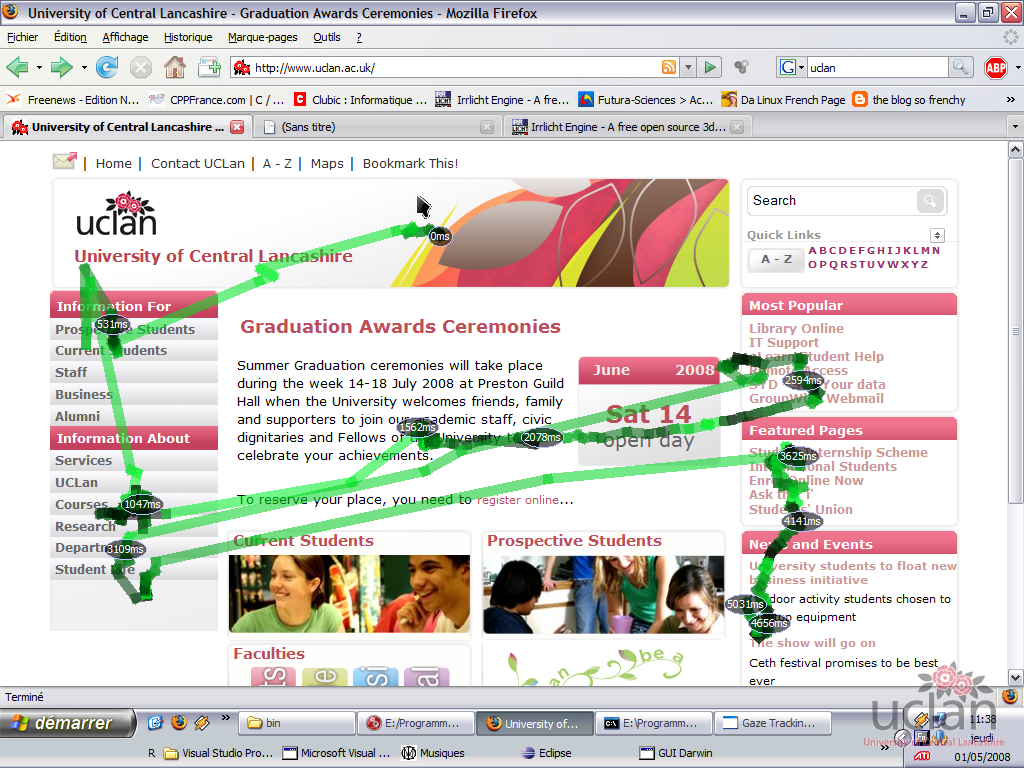Open the blog so frenchy bookmark
This screenshot has height=768, width=1024.
point(910,100)
